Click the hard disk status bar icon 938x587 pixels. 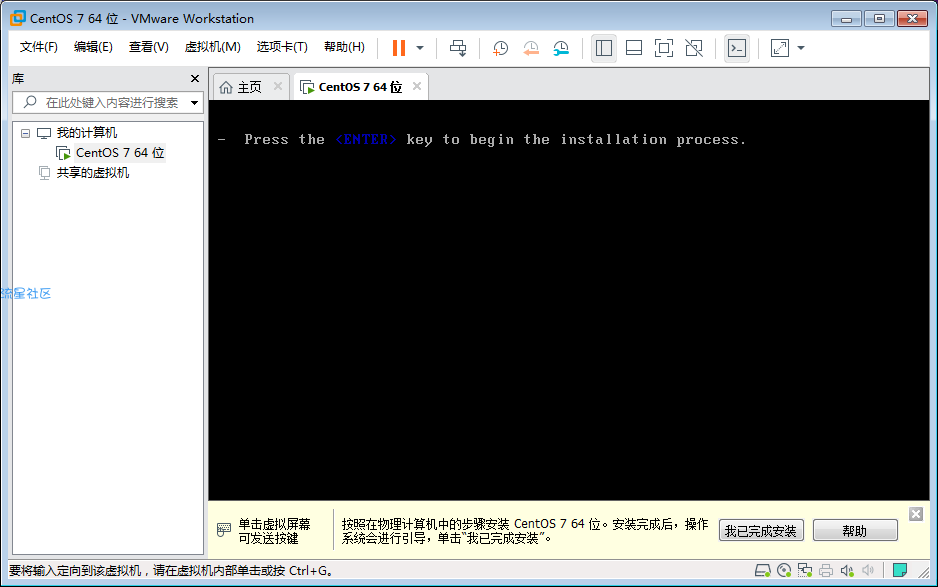[x=762, y=571]
